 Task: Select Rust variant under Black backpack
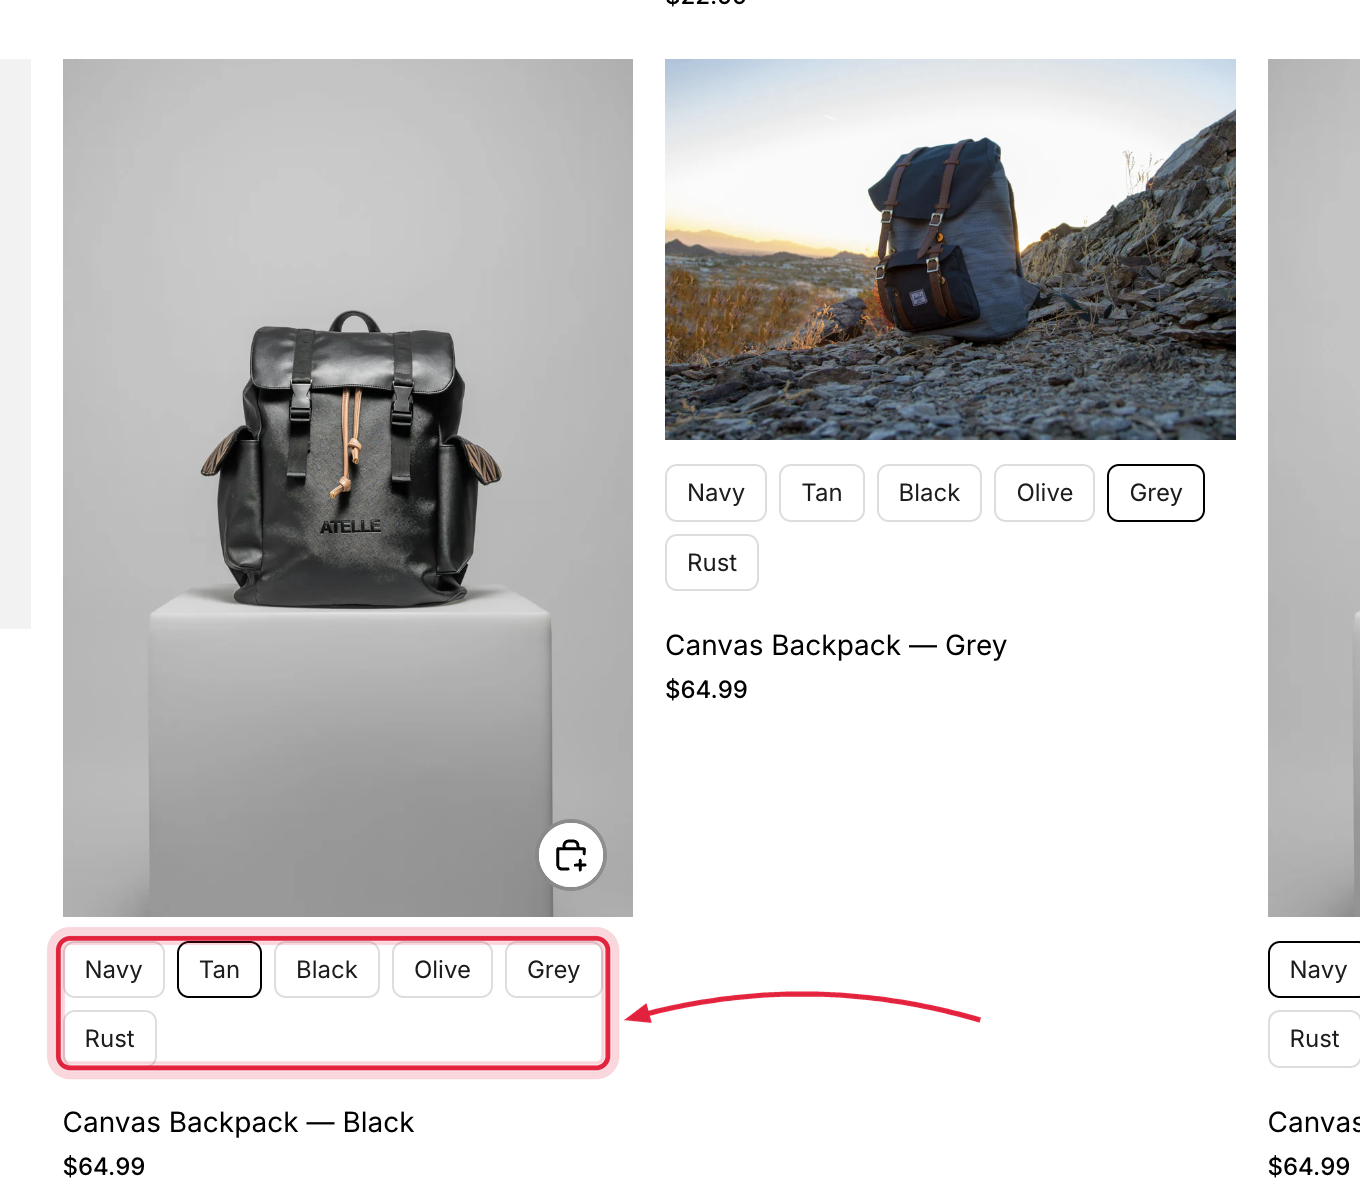110,1039
